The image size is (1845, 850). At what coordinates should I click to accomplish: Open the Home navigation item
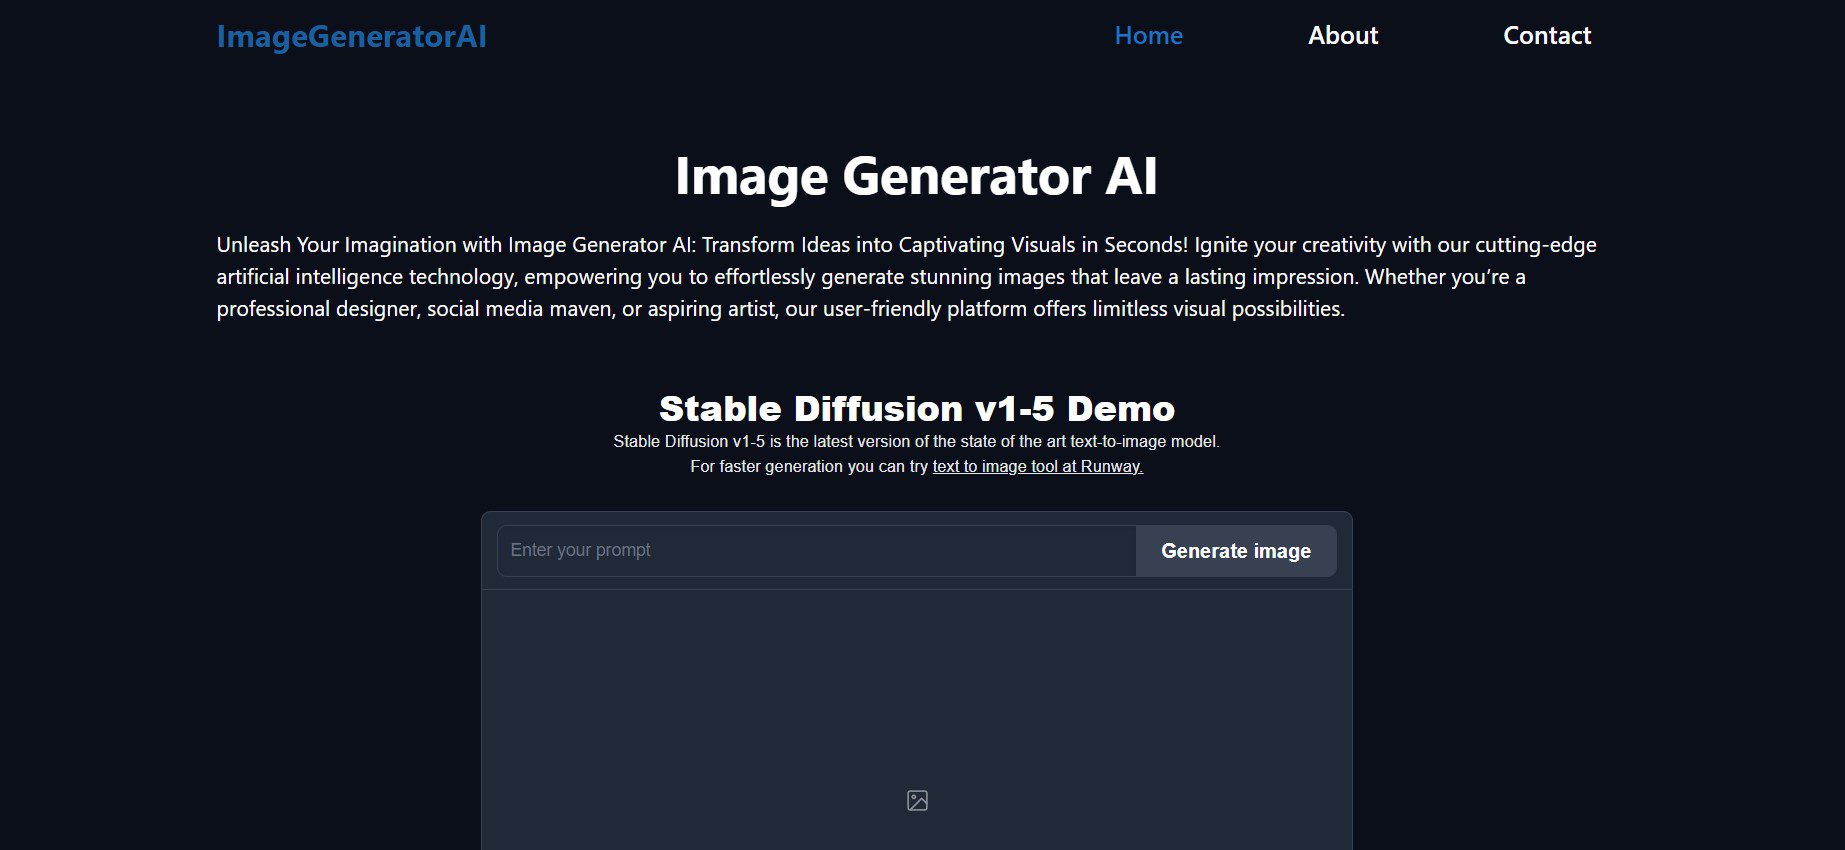pos(1148,36)
